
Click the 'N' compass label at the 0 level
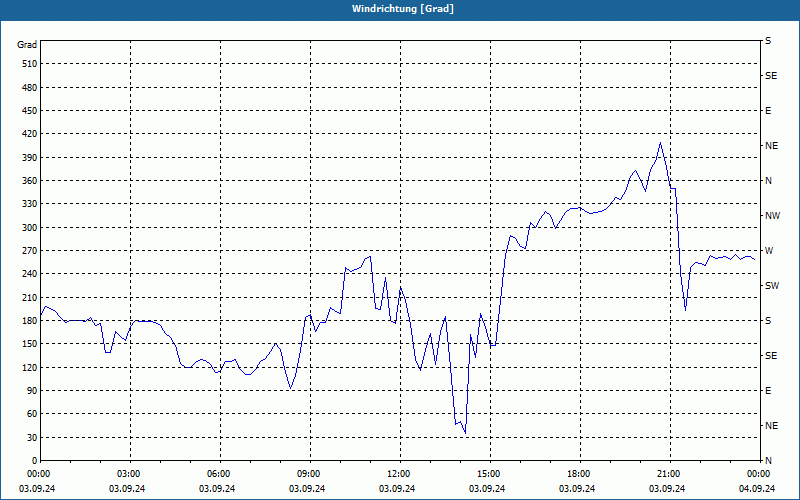pyautogui.click(x=768, y=461)
